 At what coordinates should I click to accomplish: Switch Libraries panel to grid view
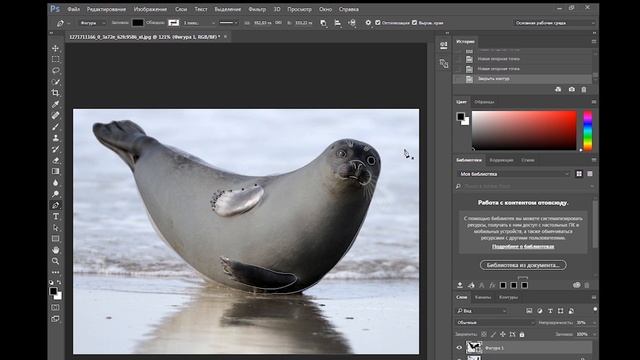click(x=579, y=174)
